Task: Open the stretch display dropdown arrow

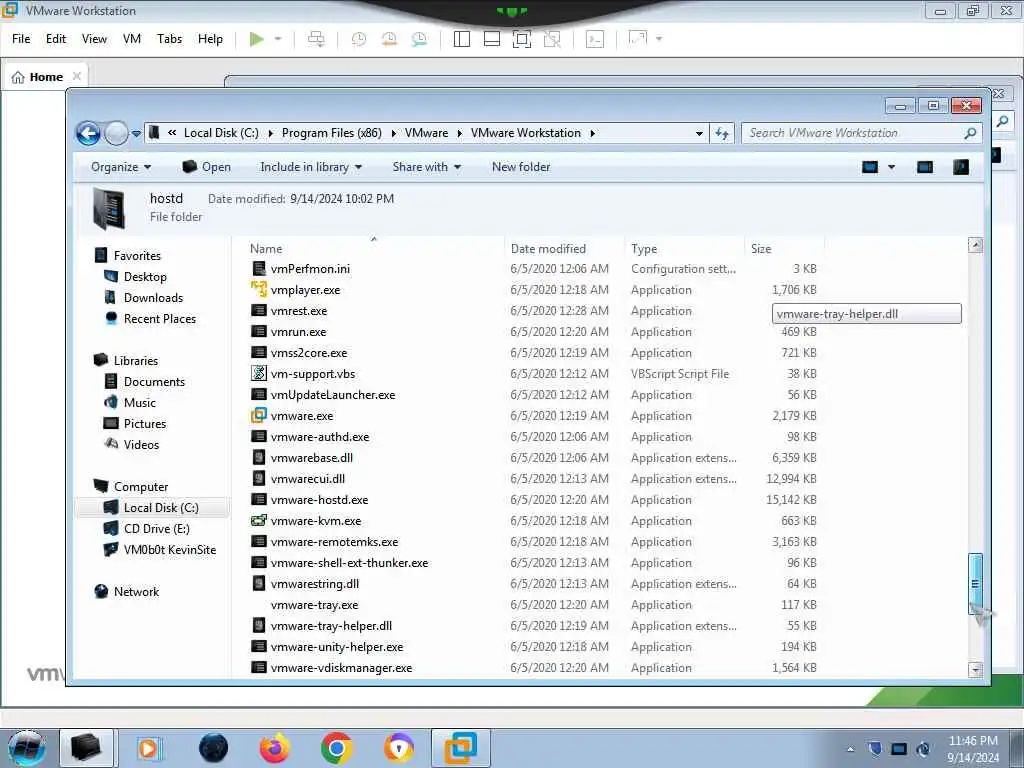Action: click(659, 39)
